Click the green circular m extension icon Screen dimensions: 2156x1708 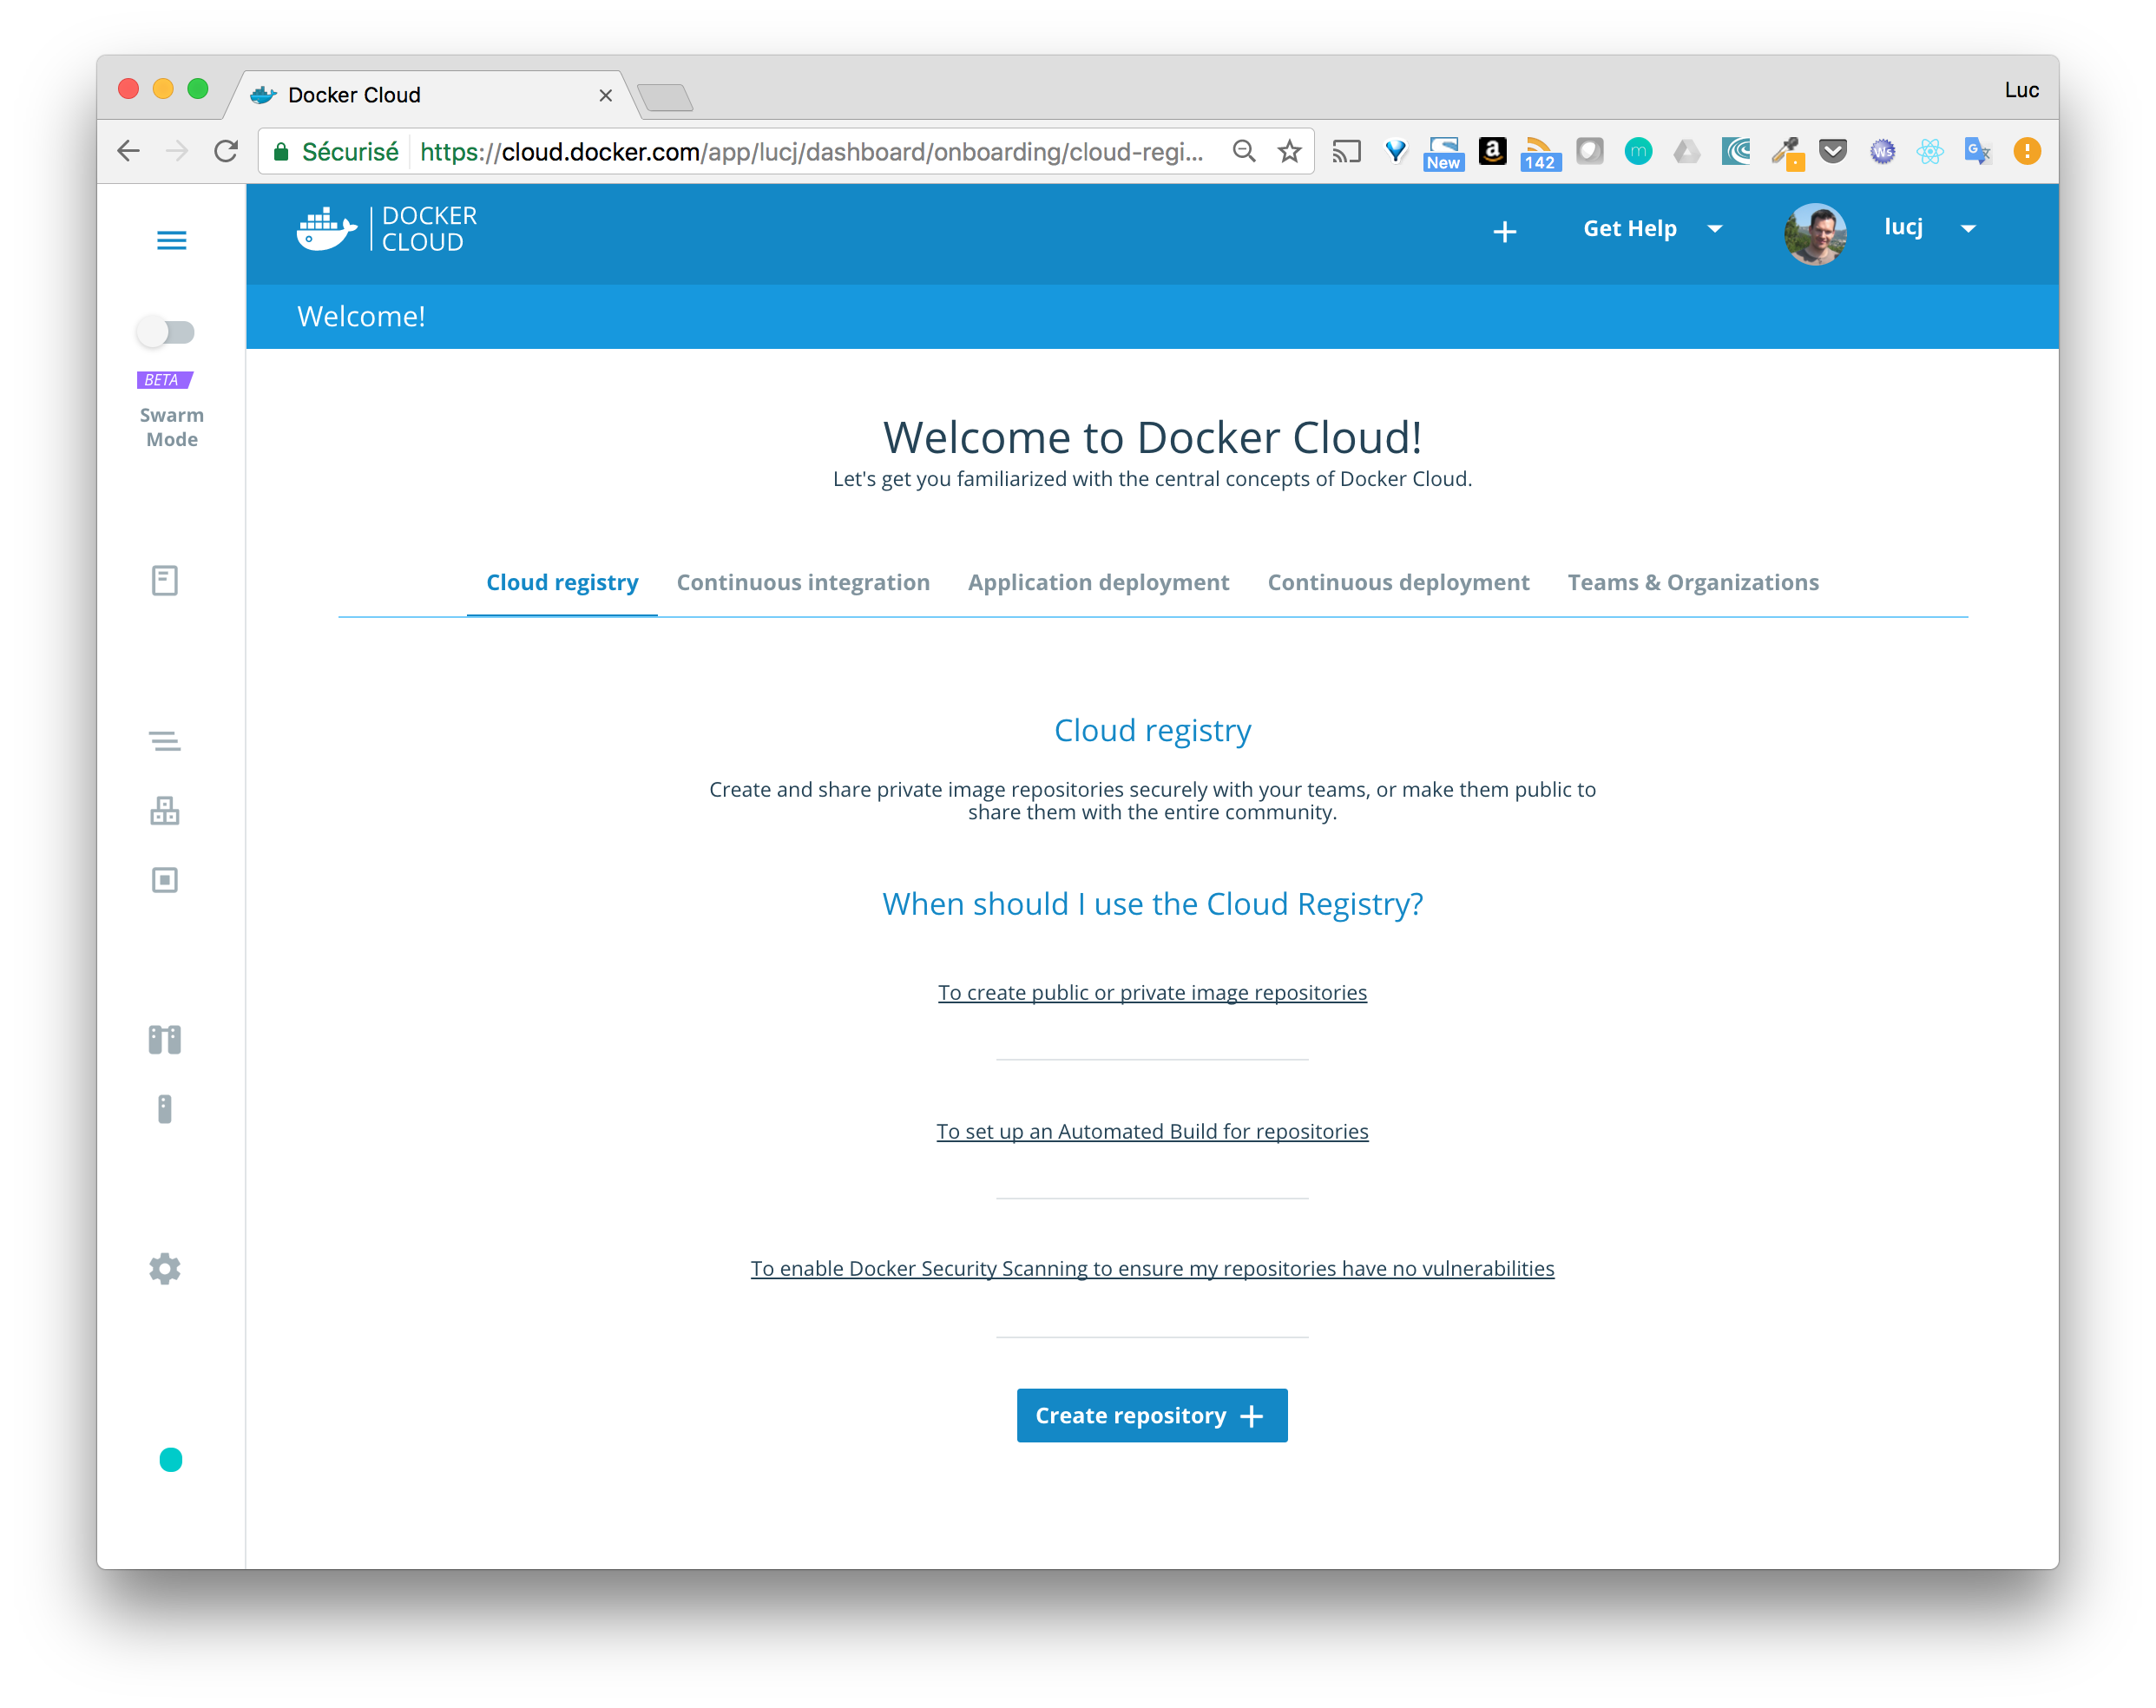tap(1638, 152)
